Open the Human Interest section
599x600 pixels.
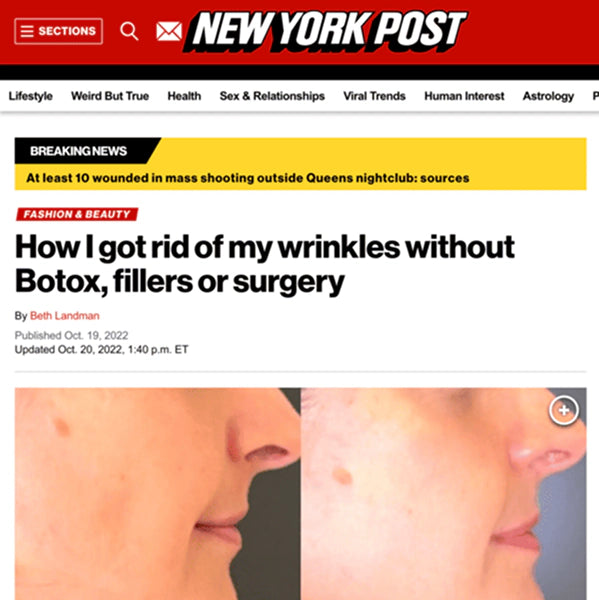point(464,96)
